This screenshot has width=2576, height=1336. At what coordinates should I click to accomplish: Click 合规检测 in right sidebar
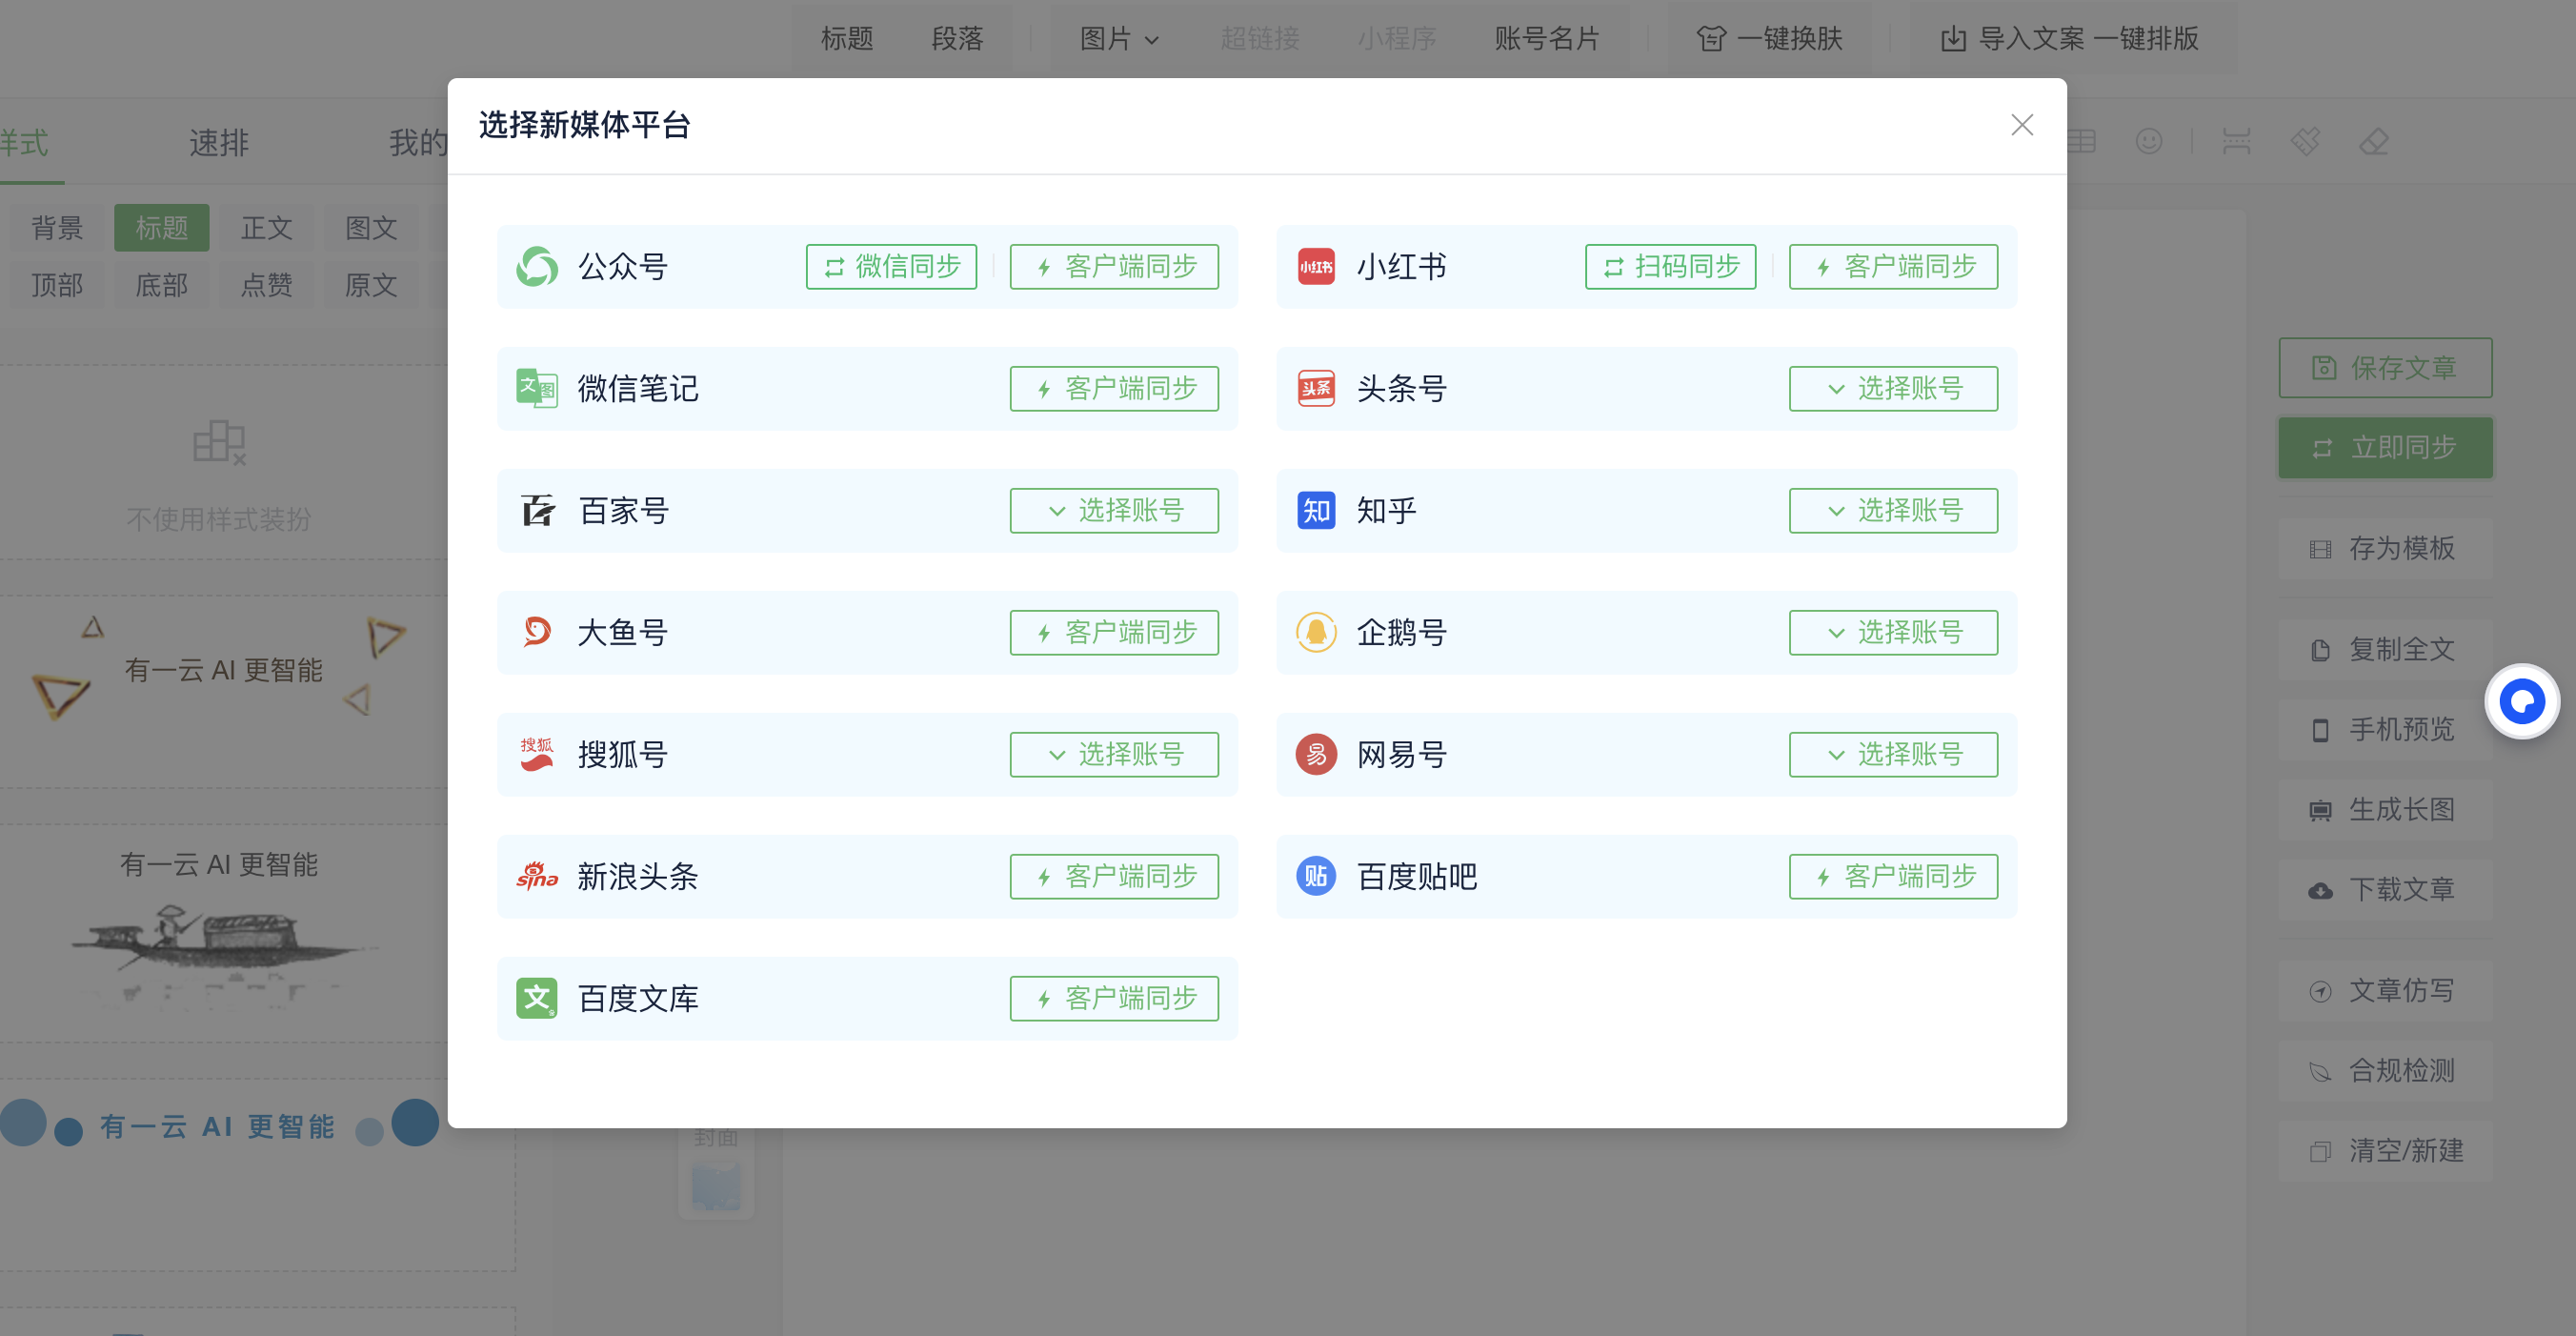pos(2385,1070)
